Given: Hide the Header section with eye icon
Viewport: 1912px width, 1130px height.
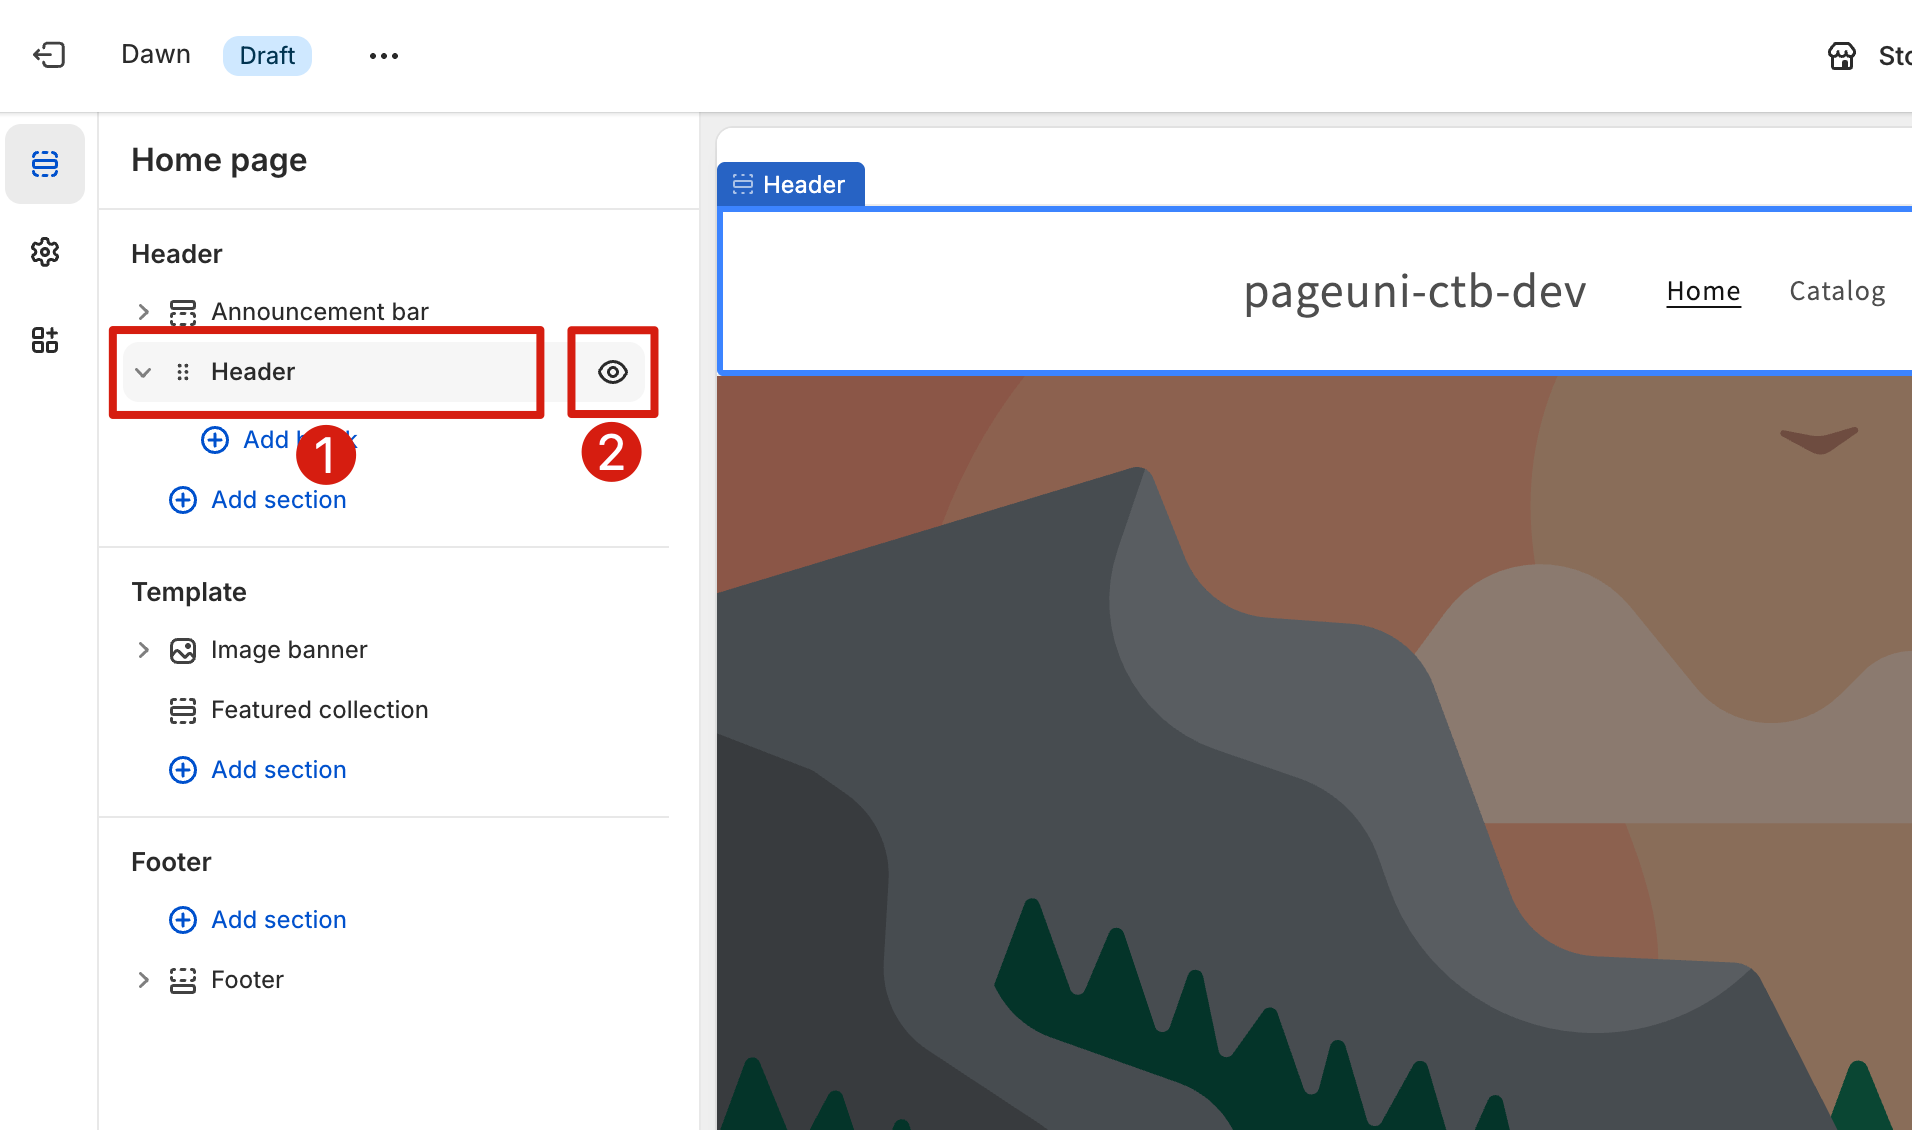Looking at the screenshot, I should [x=613, y=372].
